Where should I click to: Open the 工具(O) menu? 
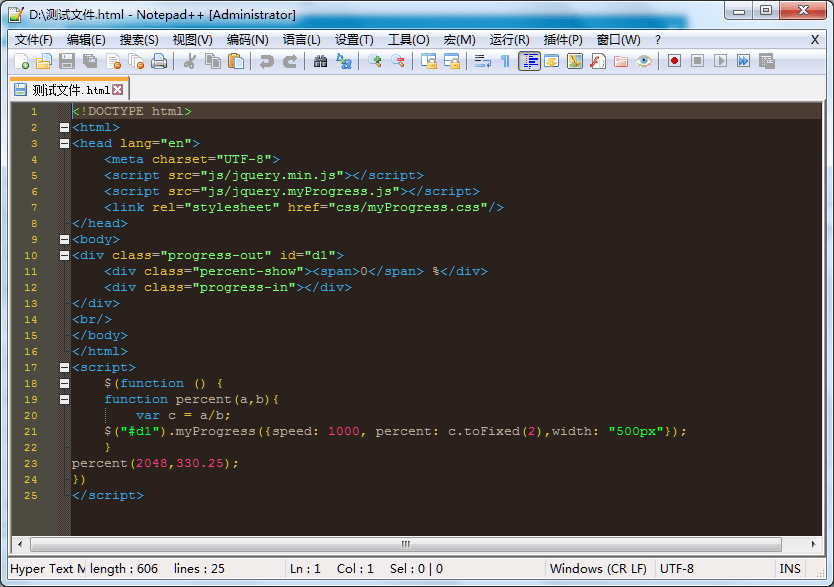pyautogui.click(x=408, y=40)
